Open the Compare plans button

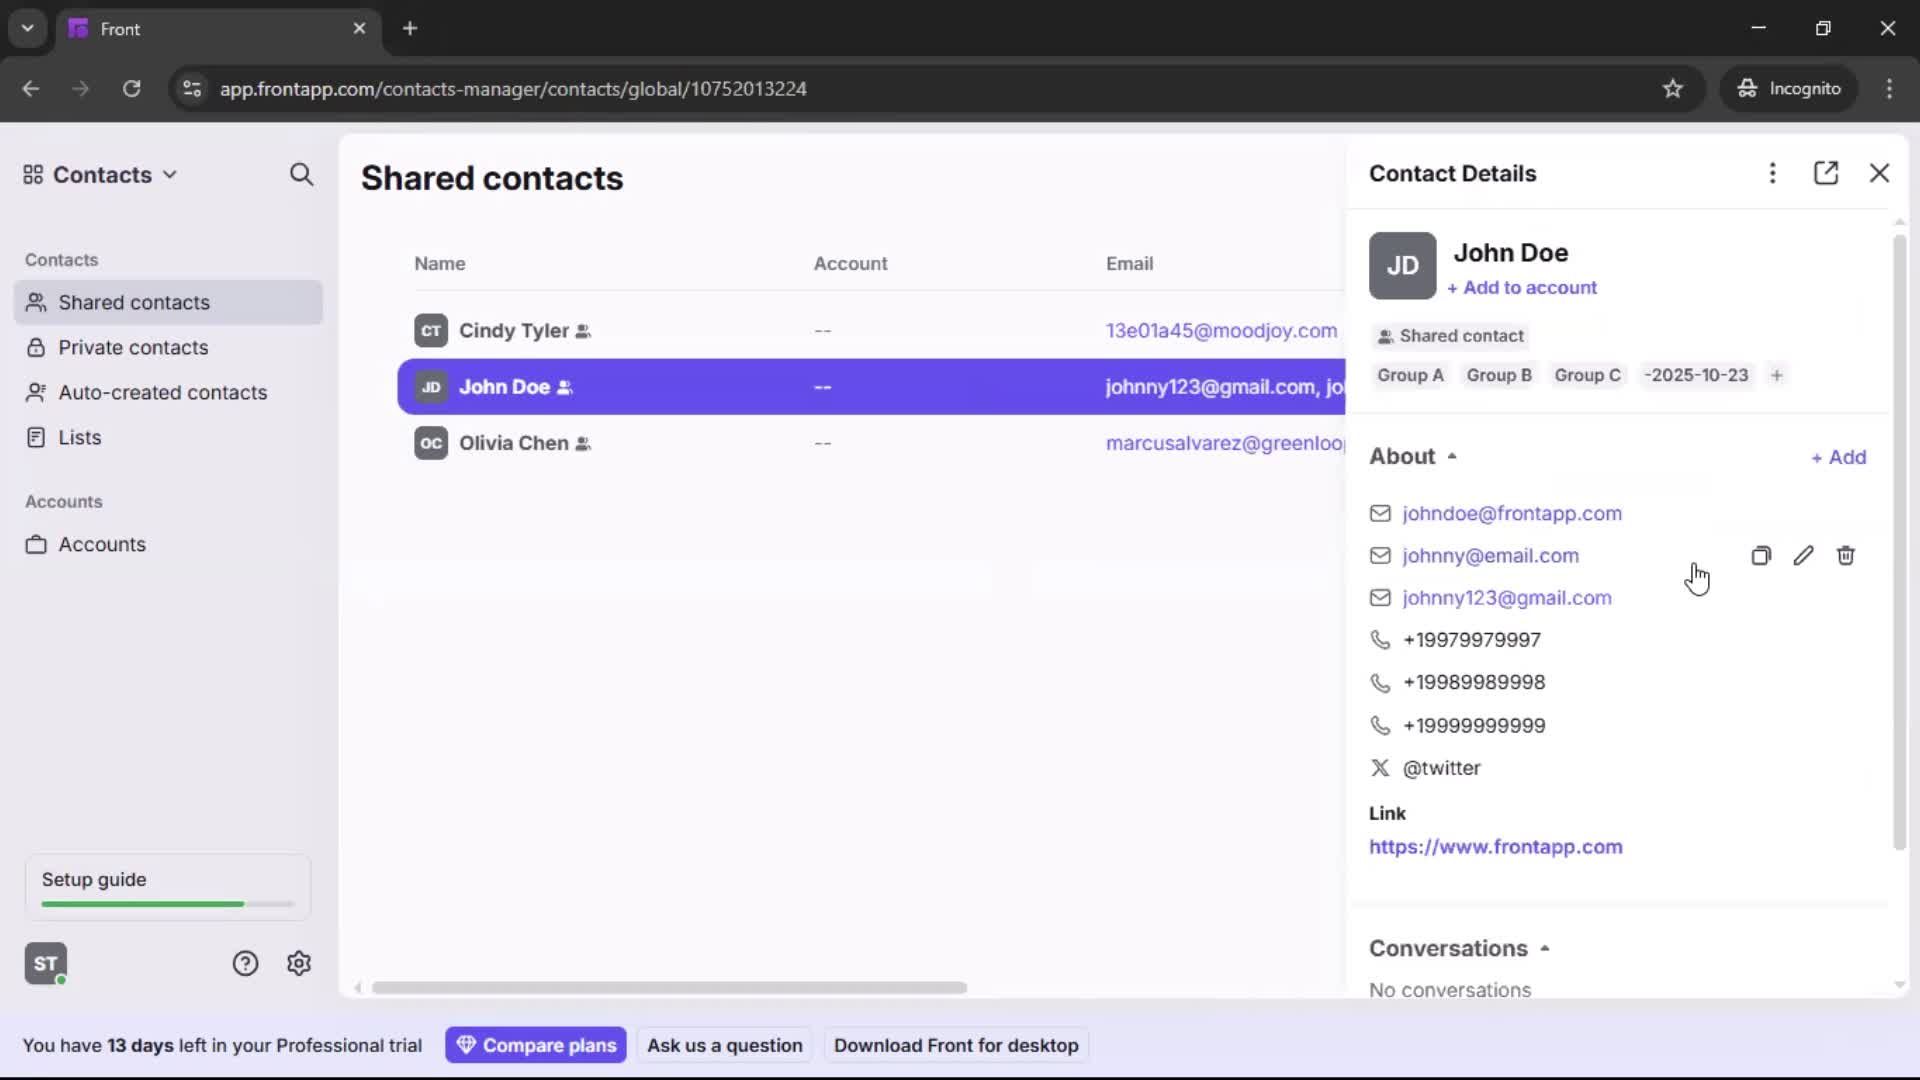click(535, 1044)
